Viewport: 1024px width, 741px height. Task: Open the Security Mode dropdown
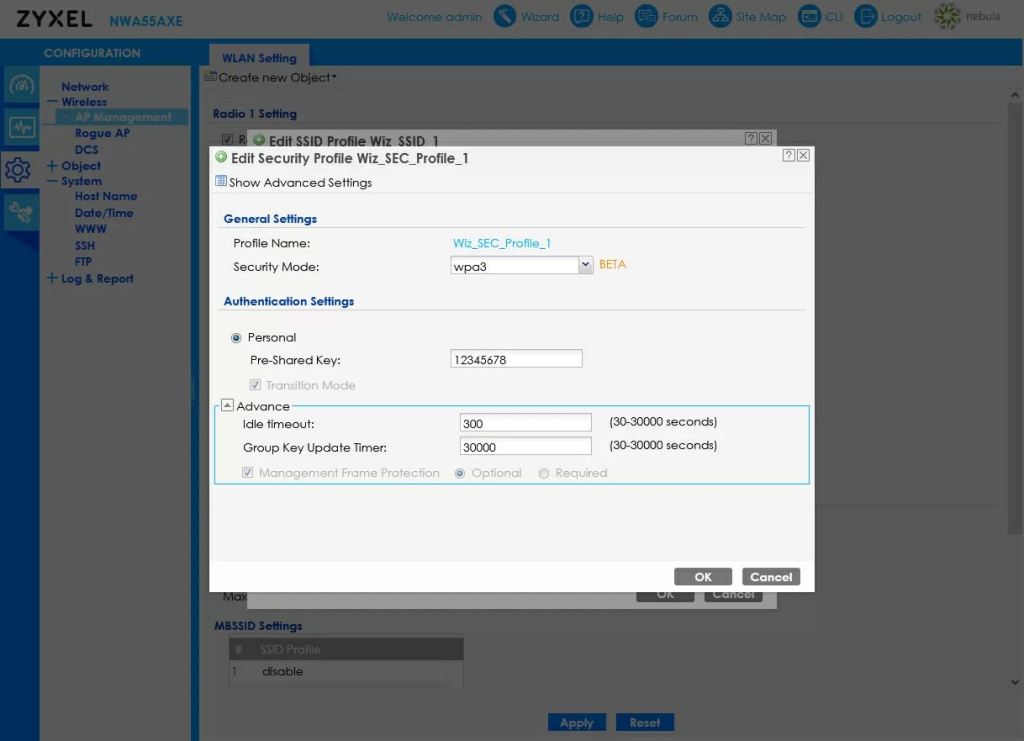click(x=586, y=265)
